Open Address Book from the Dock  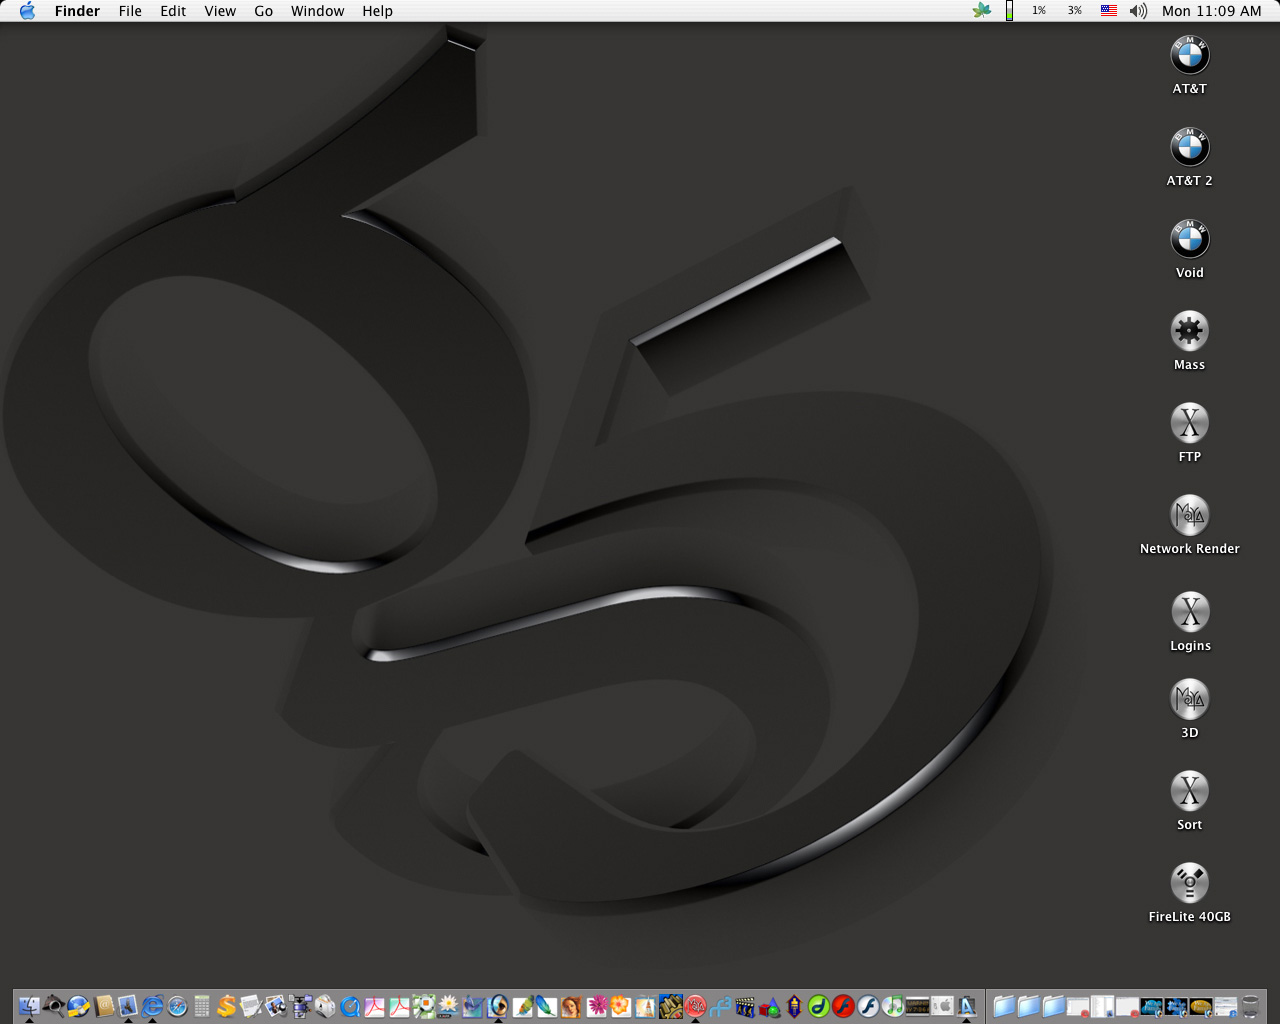pyautogui.click(x=104, y=1005)
